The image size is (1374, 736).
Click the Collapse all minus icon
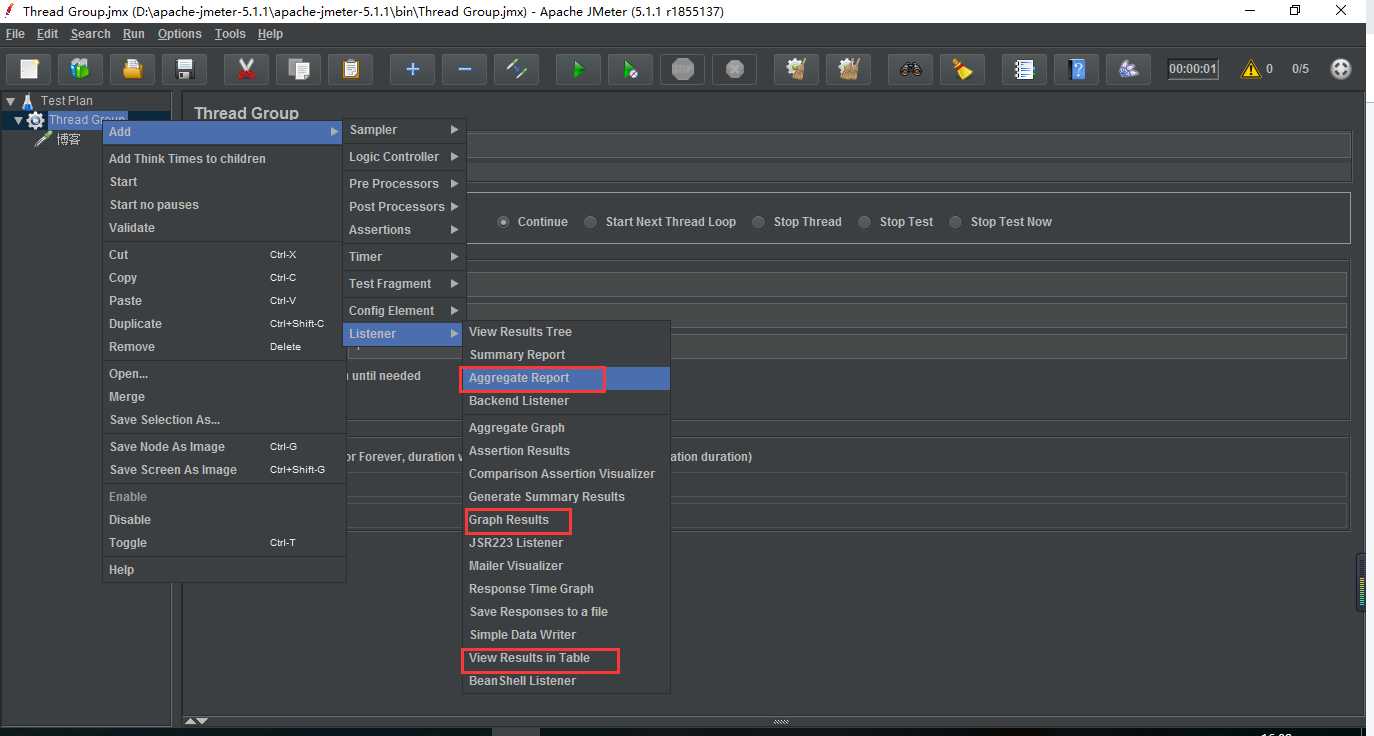point(464,69)
